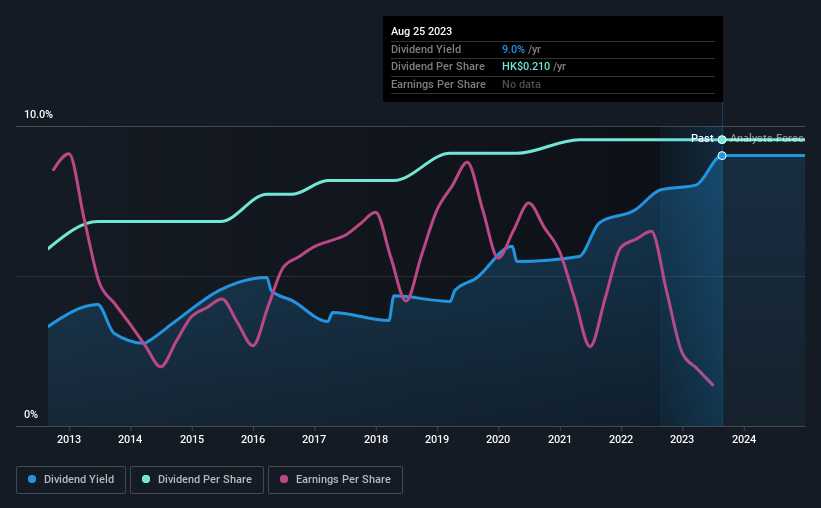Select the 2016 label on the time axis

(x=253, y=439)
